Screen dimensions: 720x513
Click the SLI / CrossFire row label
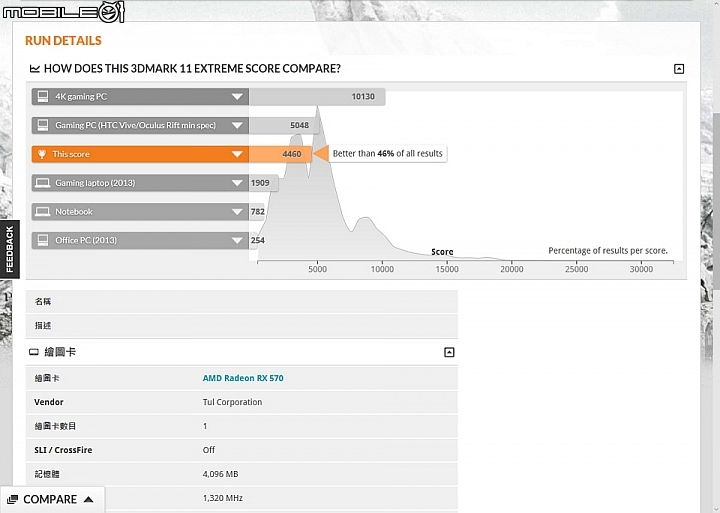[x=63, y=450]
